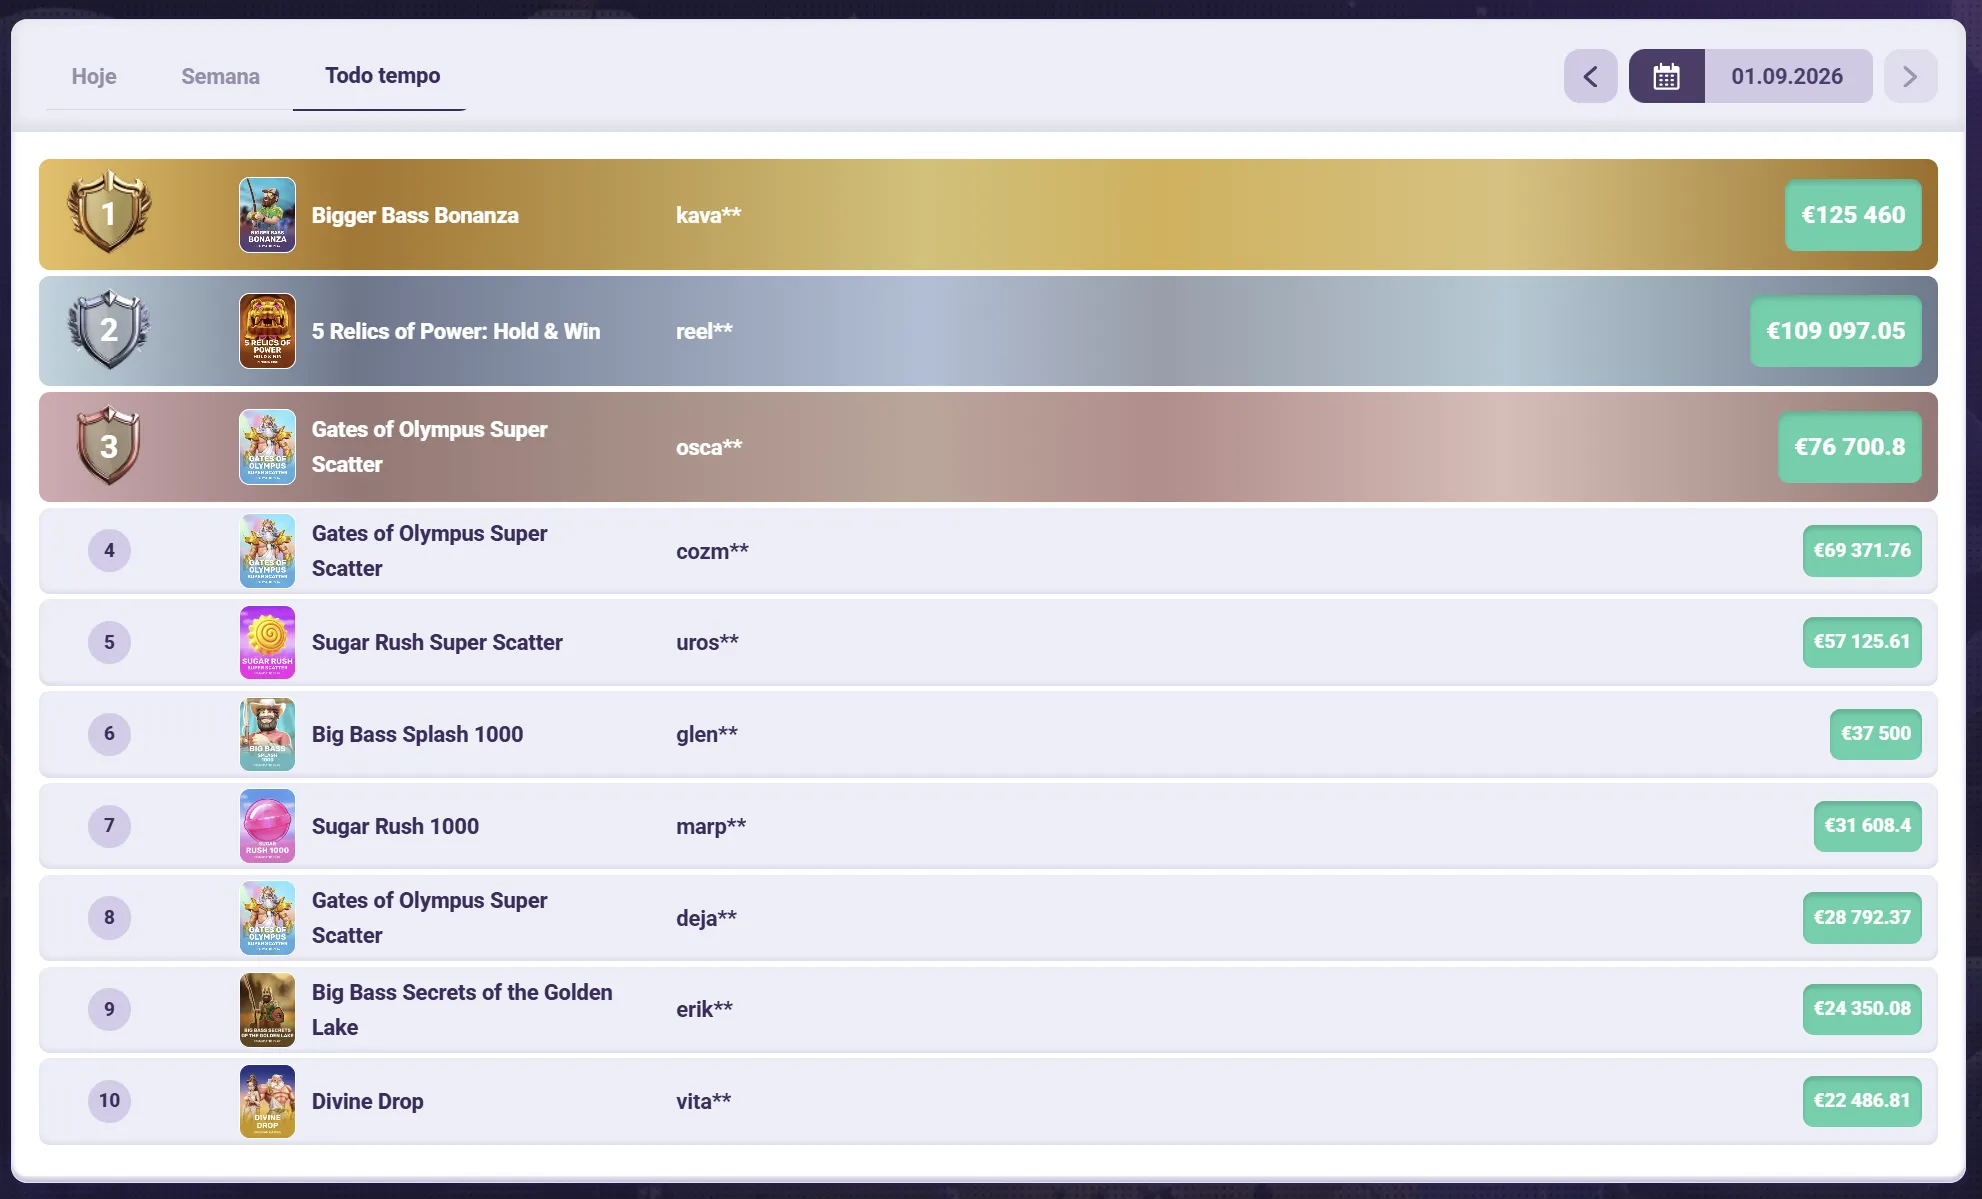Open the Sugar Rush Super Scatter thumbnail
Image resolution: width=1982 pixels, height=1199 pixels.
[x=267, y=642]
